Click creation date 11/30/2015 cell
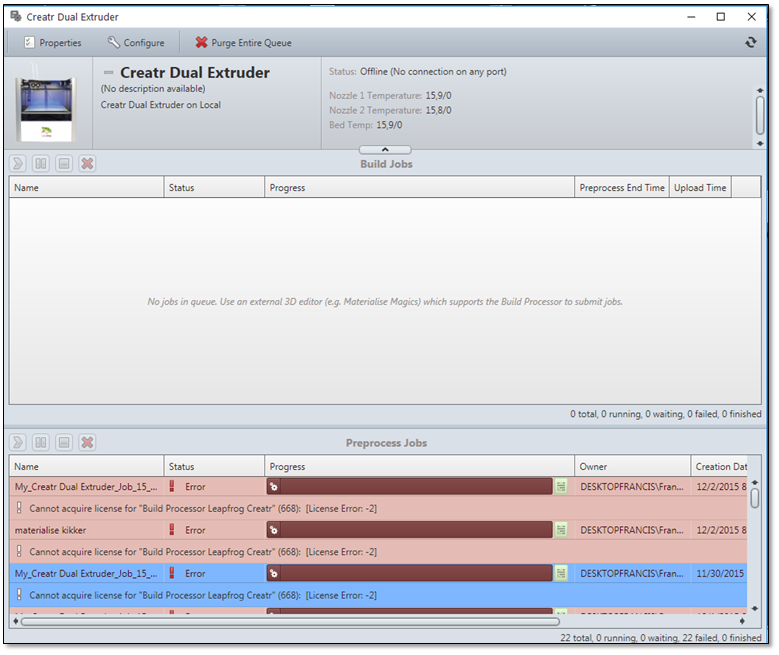The width and height of the screenshot is (779, 655). click(x=720, y=573)
